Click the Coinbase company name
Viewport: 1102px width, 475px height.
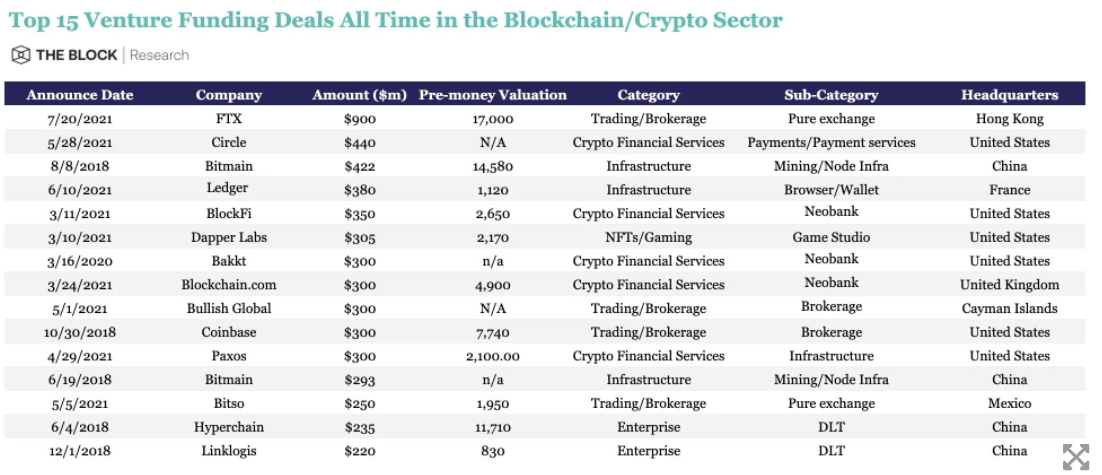229,332
